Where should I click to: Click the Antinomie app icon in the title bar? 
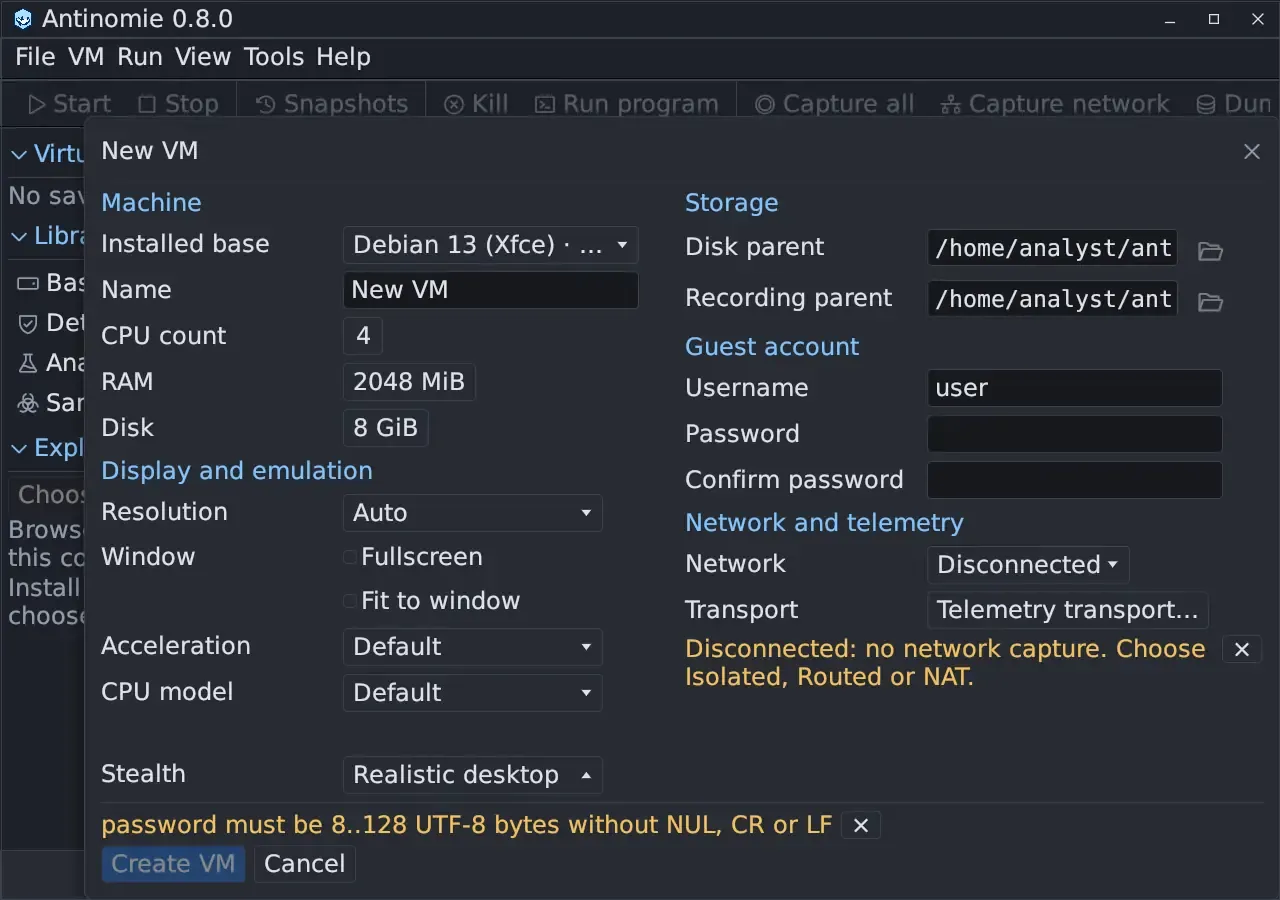pos(23,19)
